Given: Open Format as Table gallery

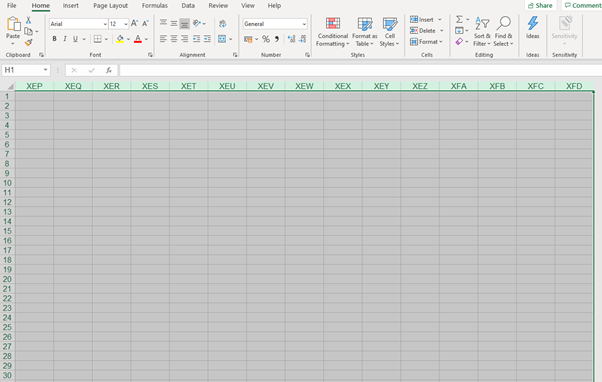Looking at the screenshot, I should coord(364,32).
